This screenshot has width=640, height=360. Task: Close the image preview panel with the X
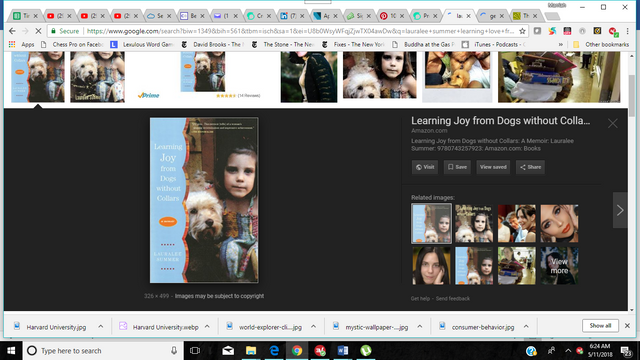pyautogui.click(x=613, y=123)
